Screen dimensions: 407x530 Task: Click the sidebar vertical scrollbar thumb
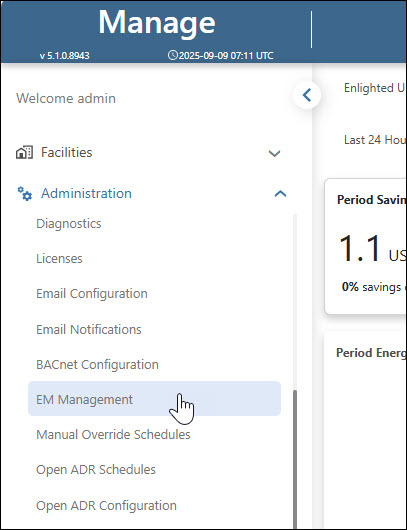[x=295, y=459]
